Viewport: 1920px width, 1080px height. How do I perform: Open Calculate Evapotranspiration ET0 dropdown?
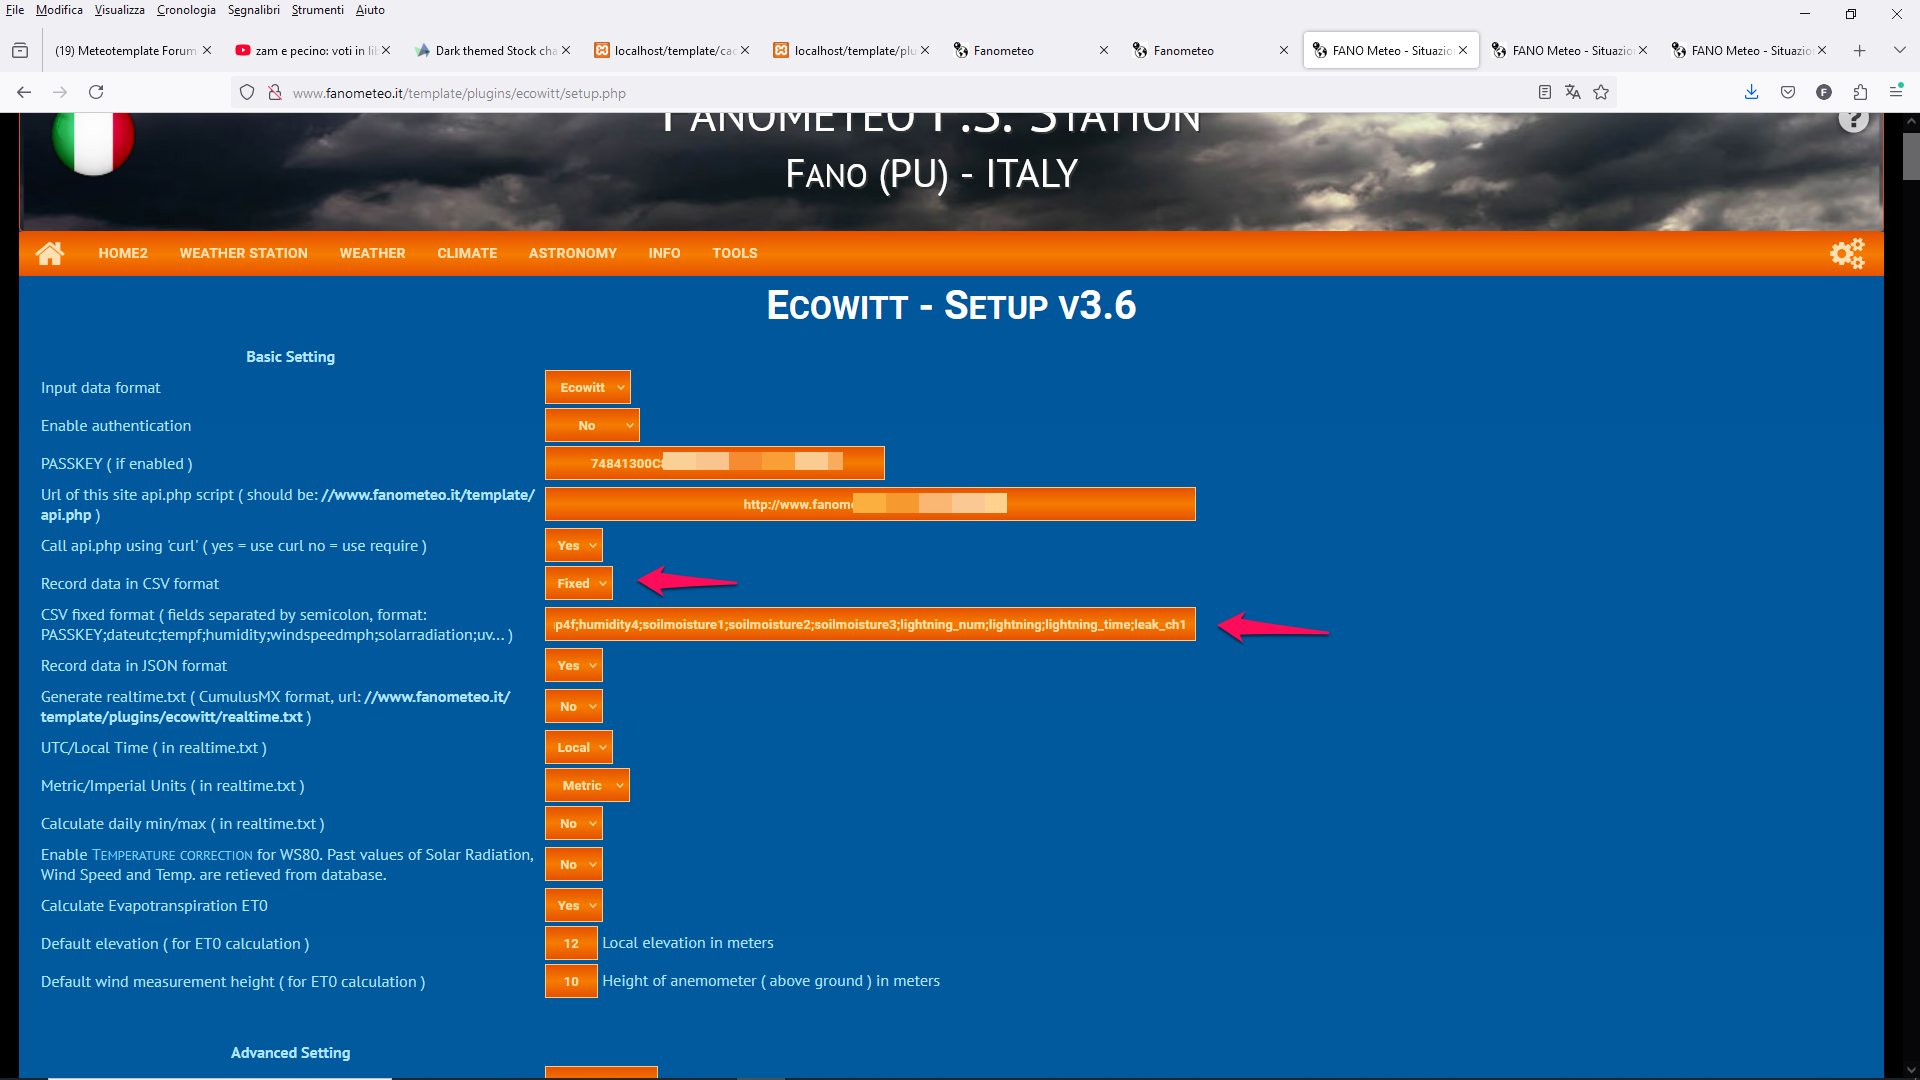(x=574, y=905)
